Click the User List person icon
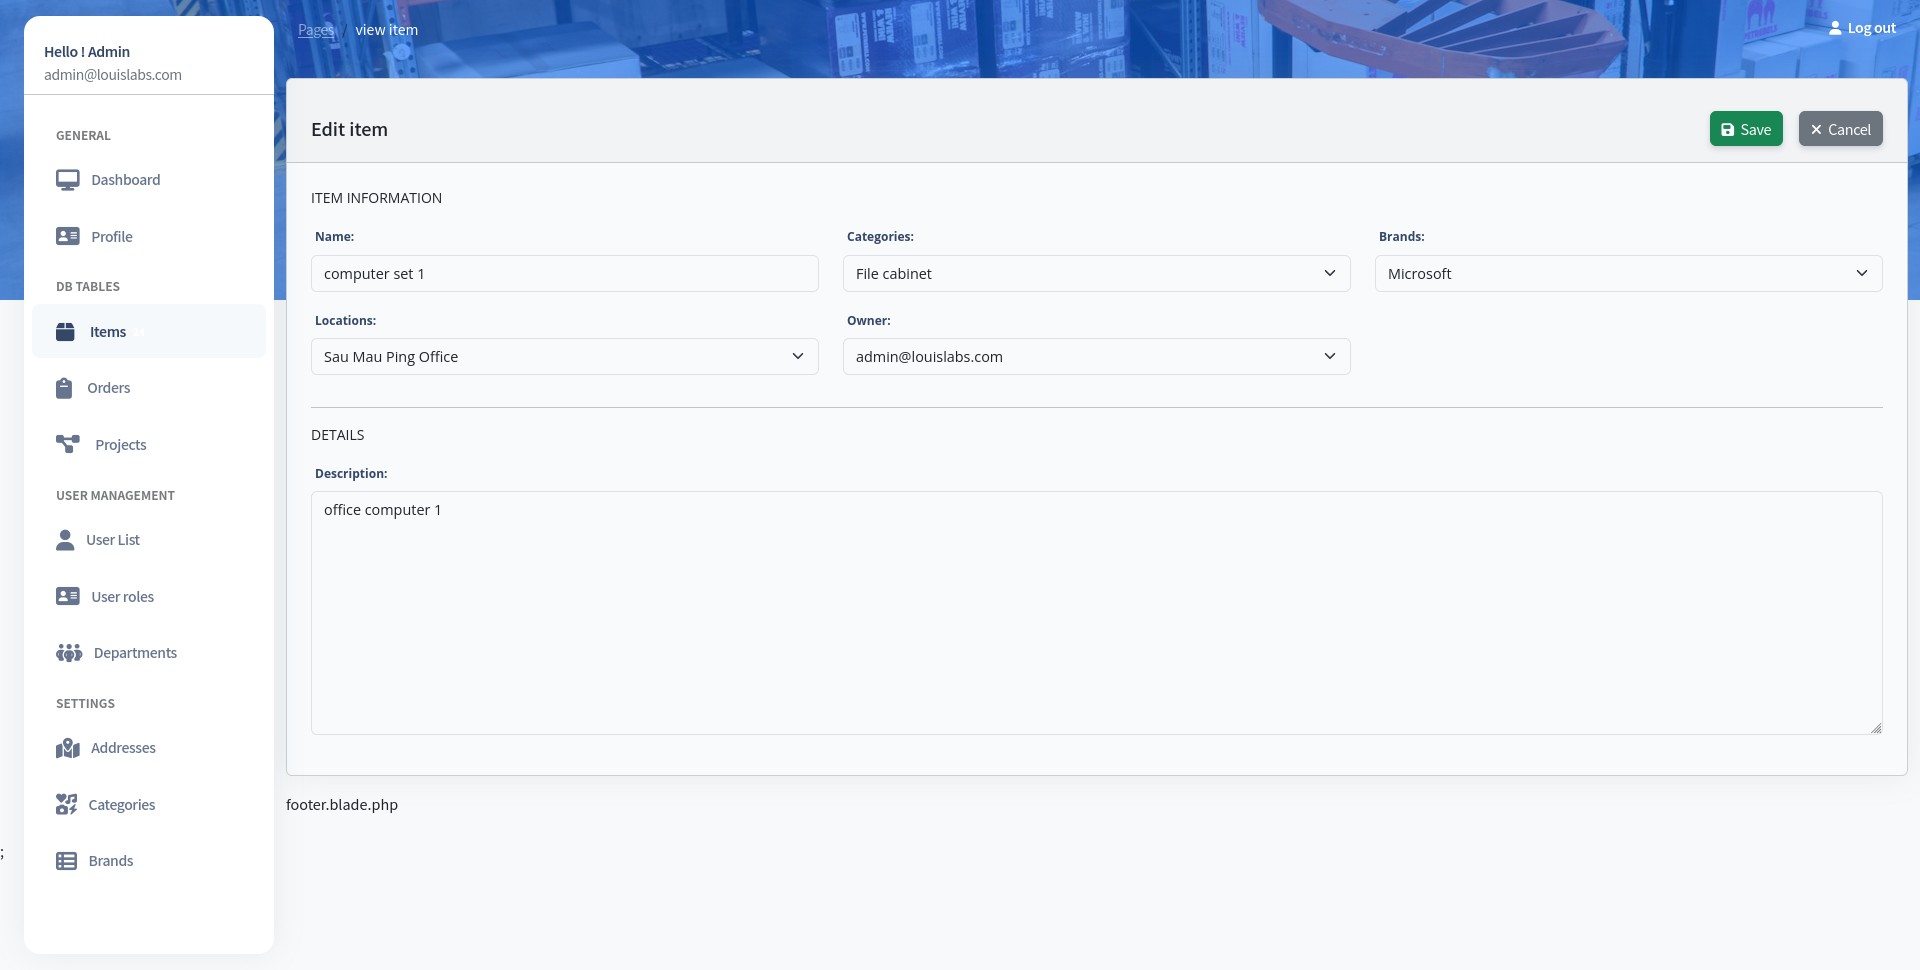1920x970 pixels. click(x=65, y=540)
